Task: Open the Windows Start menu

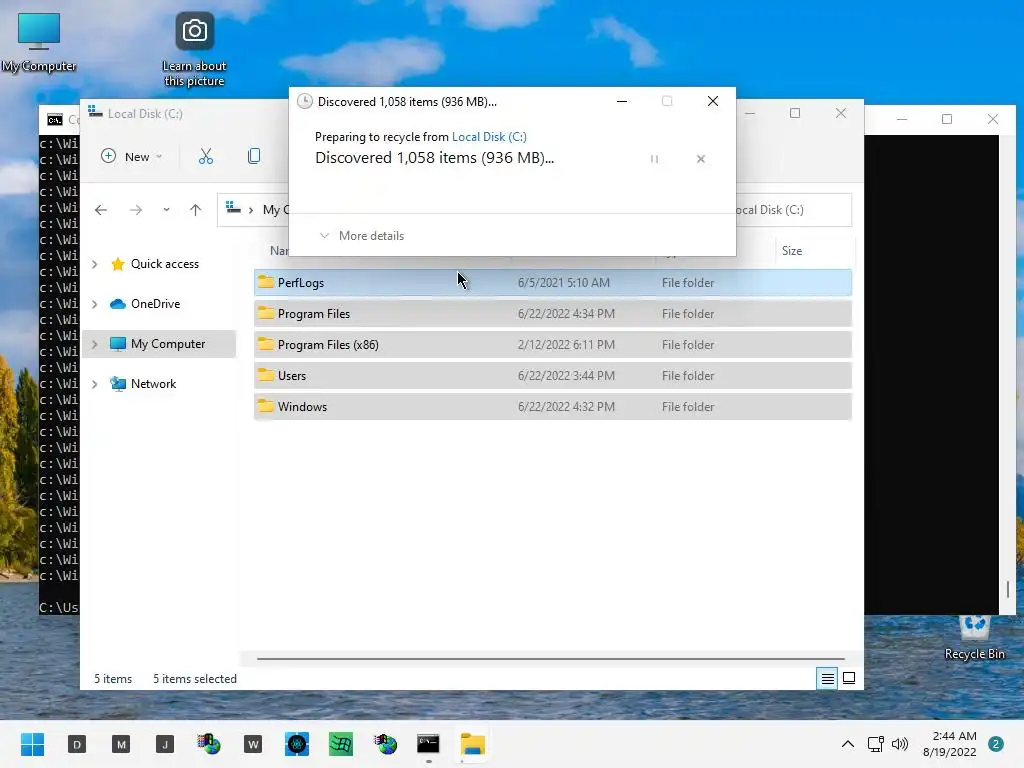Action: coord(33,744)
